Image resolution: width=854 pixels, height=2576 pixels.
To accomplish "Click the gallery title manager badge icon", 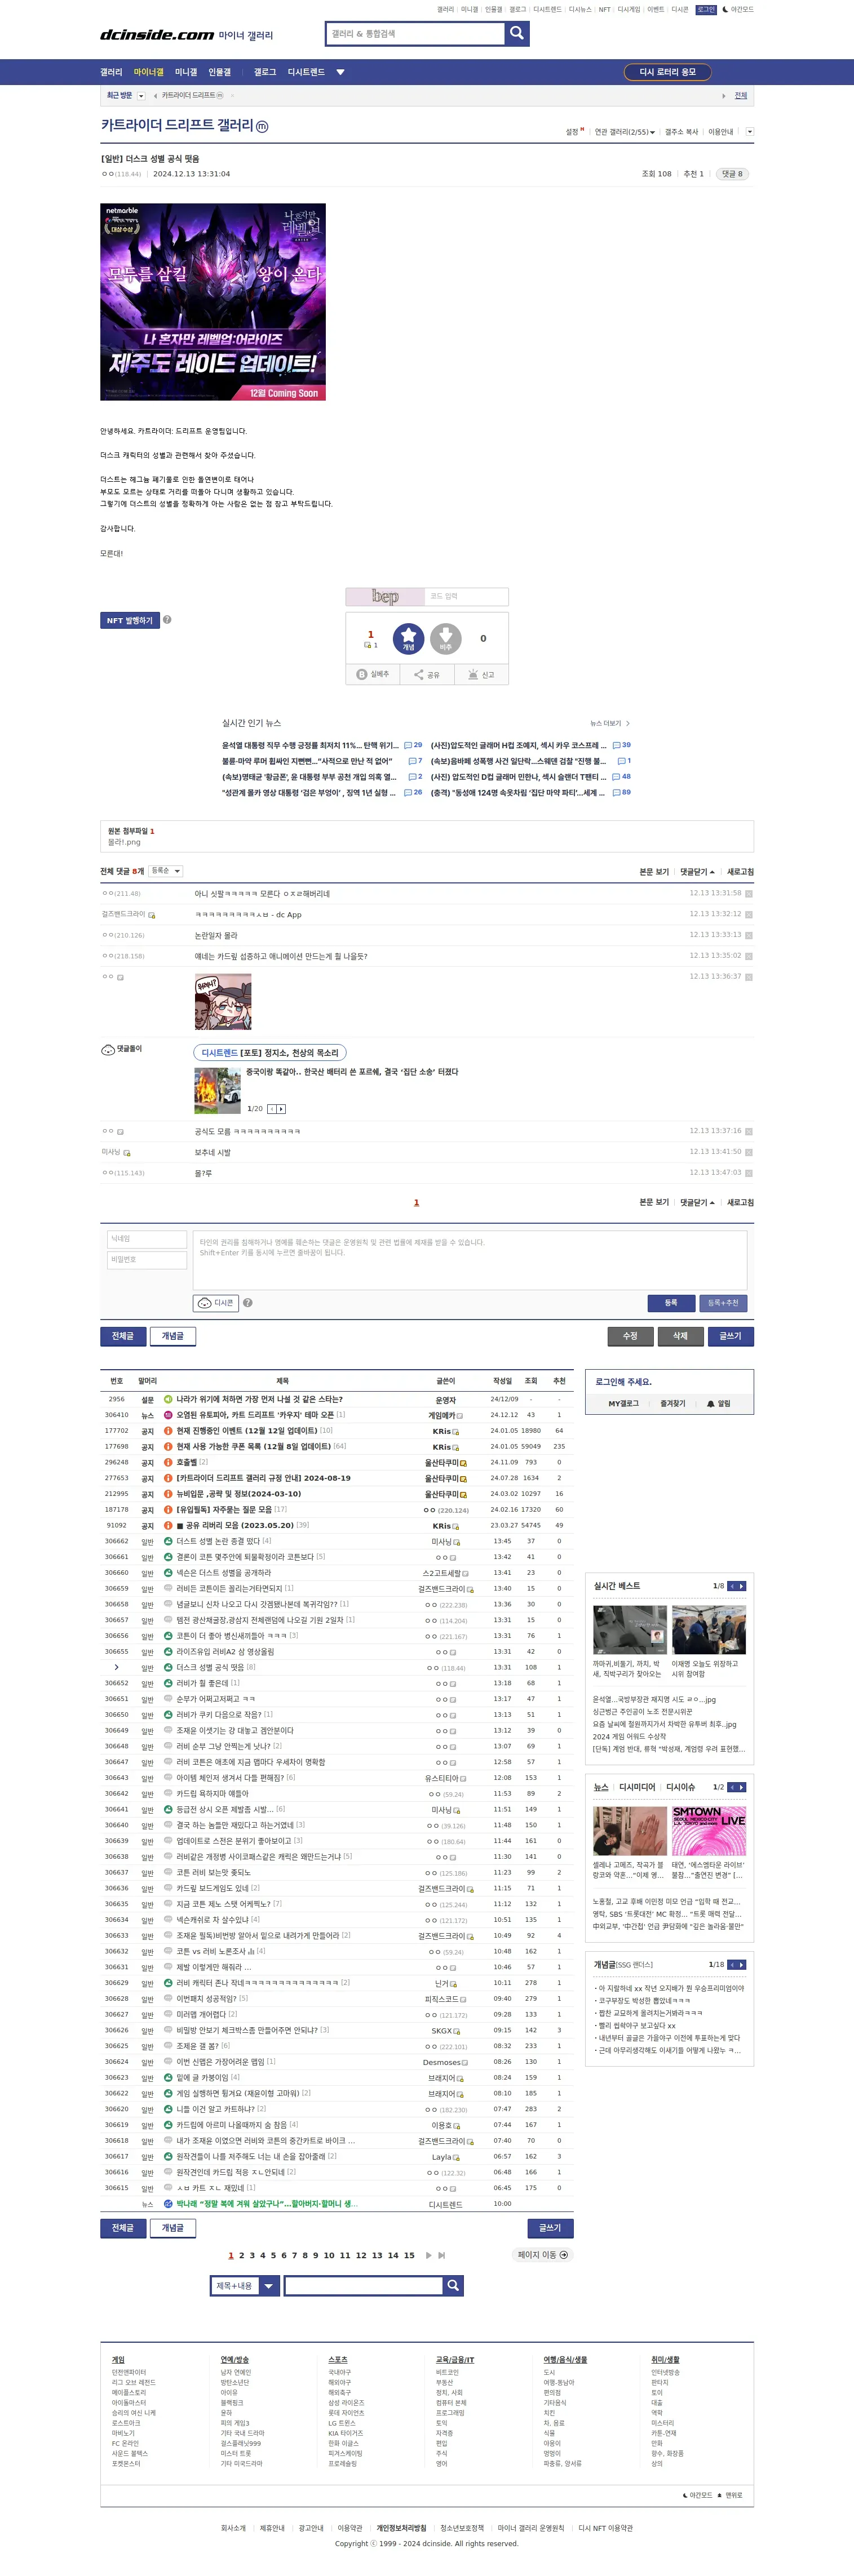I will tap(262, 126).
